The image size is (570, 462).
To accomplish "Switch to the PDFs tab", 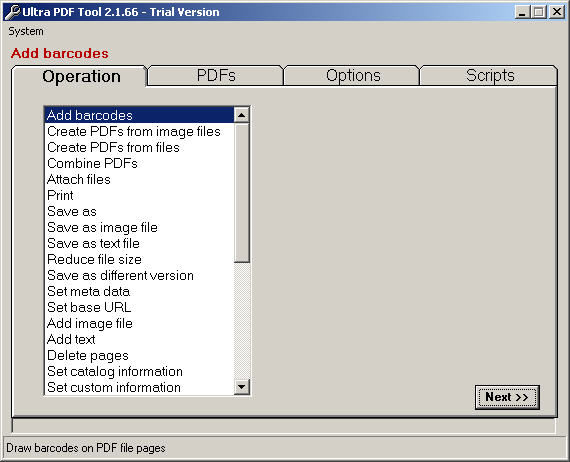I will pyautogui.click(x=216, y=76).
